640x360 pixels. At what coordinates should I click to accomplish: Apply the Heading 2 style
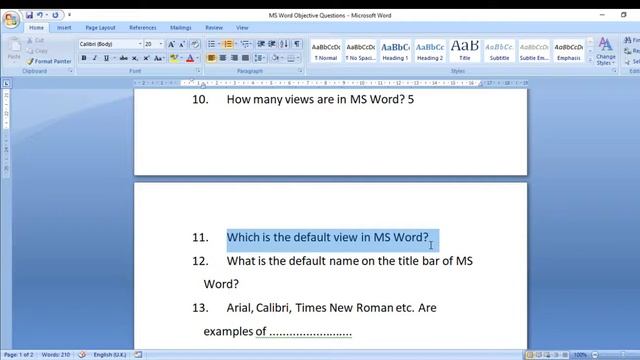pos(430,51)
